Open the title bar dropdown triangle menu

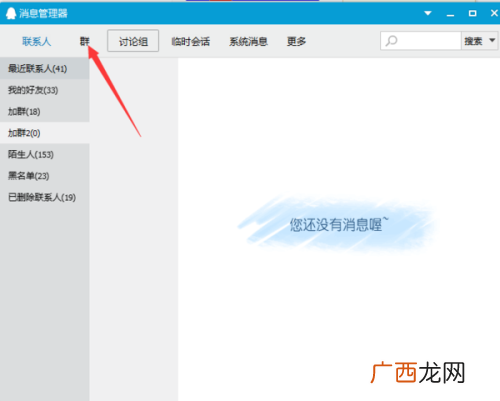coord(428,13)
